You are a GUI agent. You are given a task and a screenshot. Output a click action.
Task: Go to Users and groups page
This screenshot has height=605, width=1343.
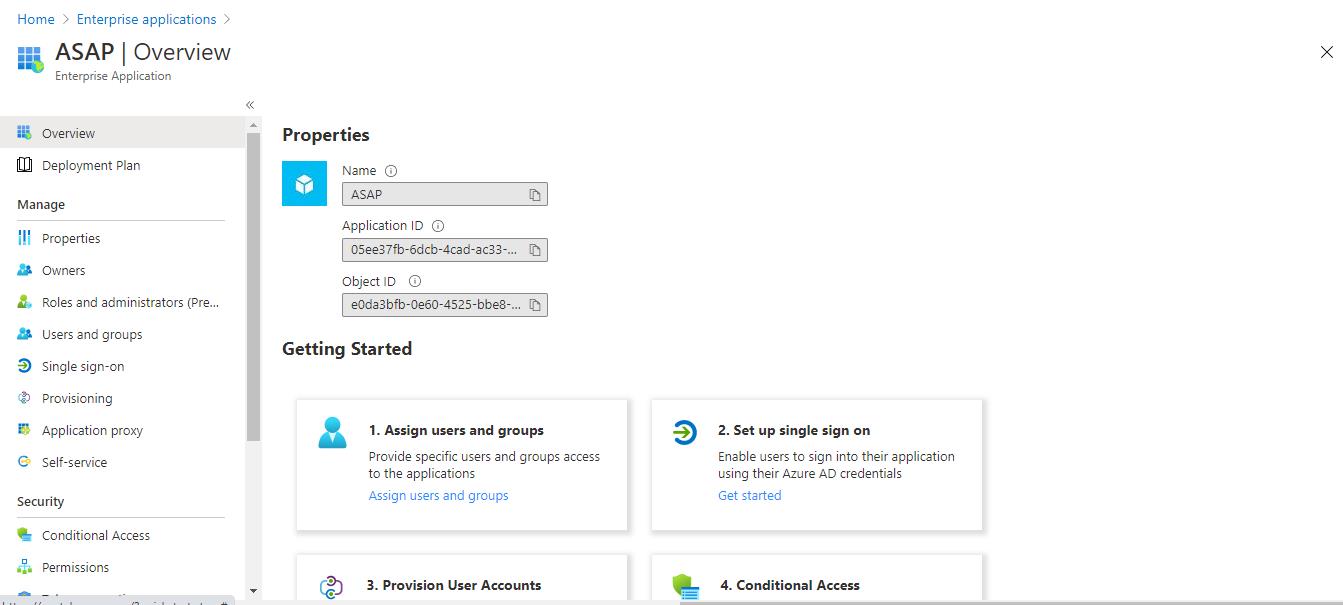(x=92, y=334)
